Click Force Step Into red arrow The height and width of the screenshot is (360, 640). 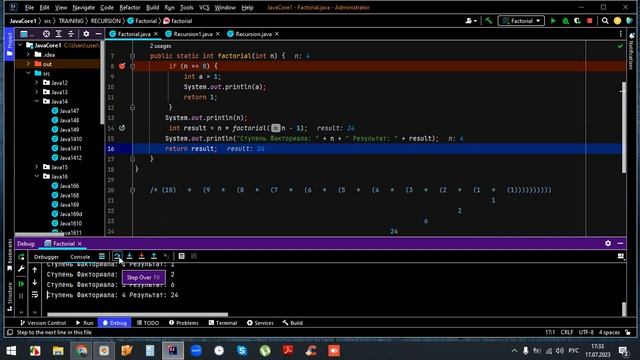pyautogui.click(x=142, y=256)
